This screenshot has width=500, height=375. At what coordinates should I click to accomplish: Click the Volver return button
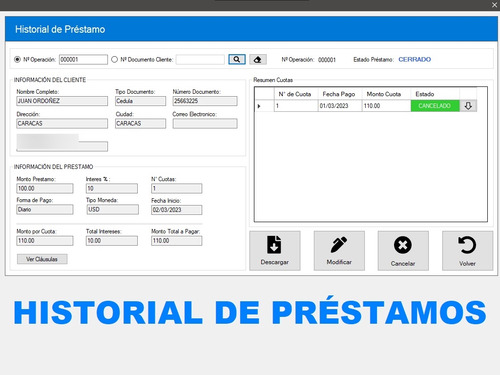tap(467, 250)
